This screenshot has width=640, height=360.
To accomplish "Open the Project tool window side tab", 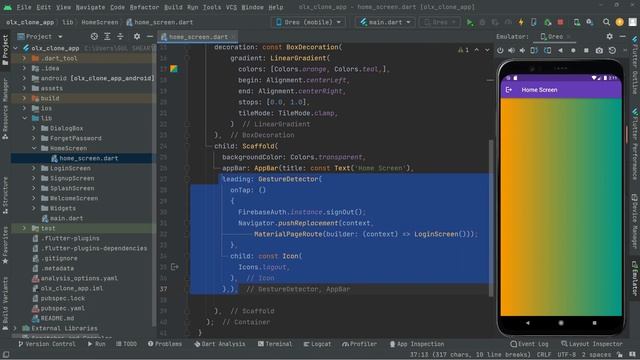I will pyautogui.click(x=5, y=50).
